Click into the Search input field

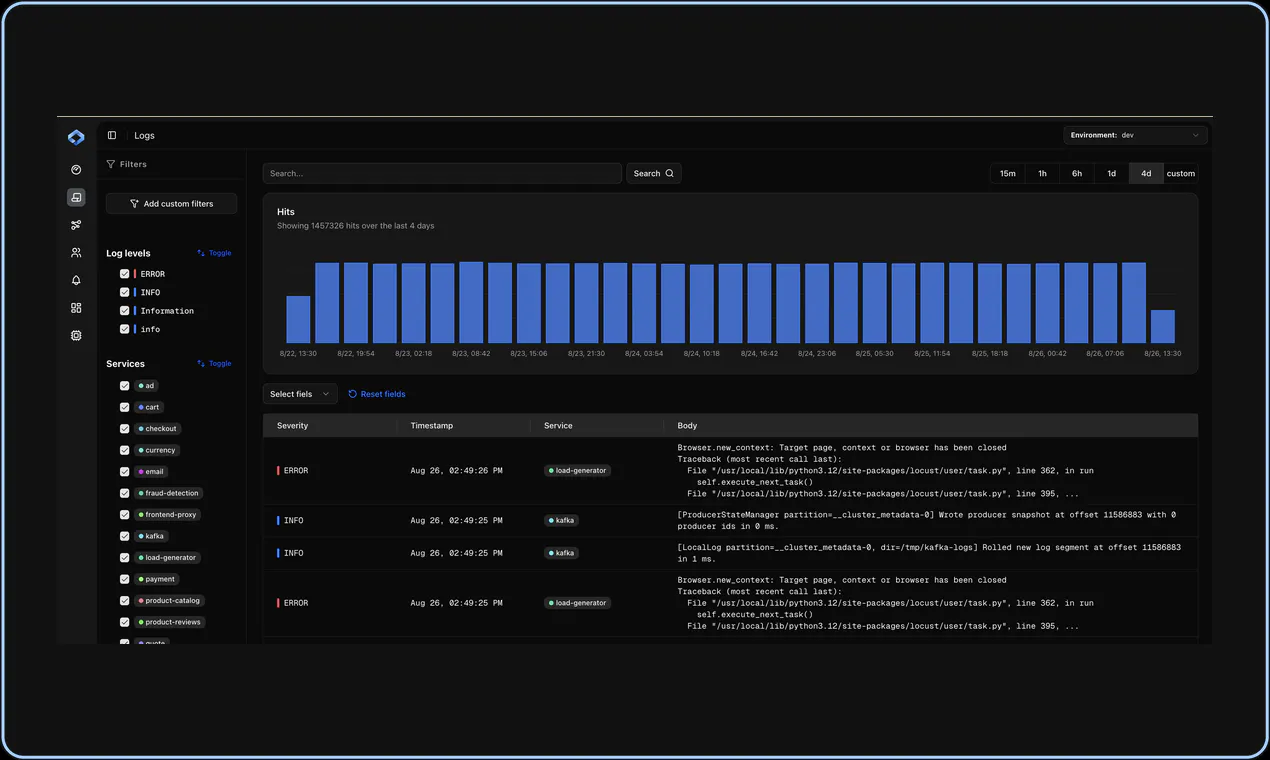(442, 173)
